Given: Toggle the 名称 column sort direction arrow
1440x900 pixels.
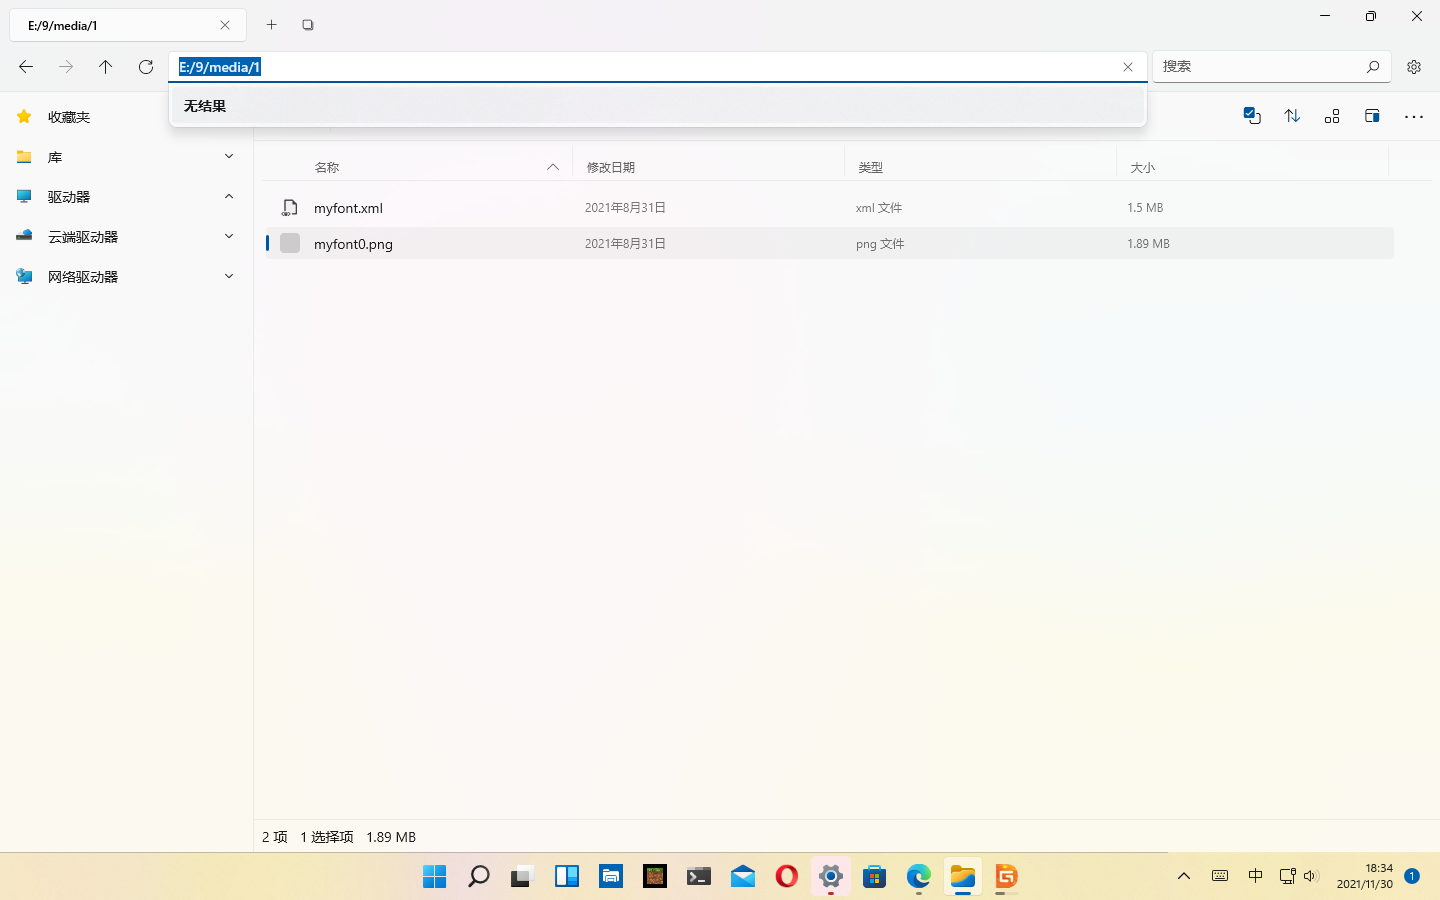Looking at the screenshot, I should point(552,167).
